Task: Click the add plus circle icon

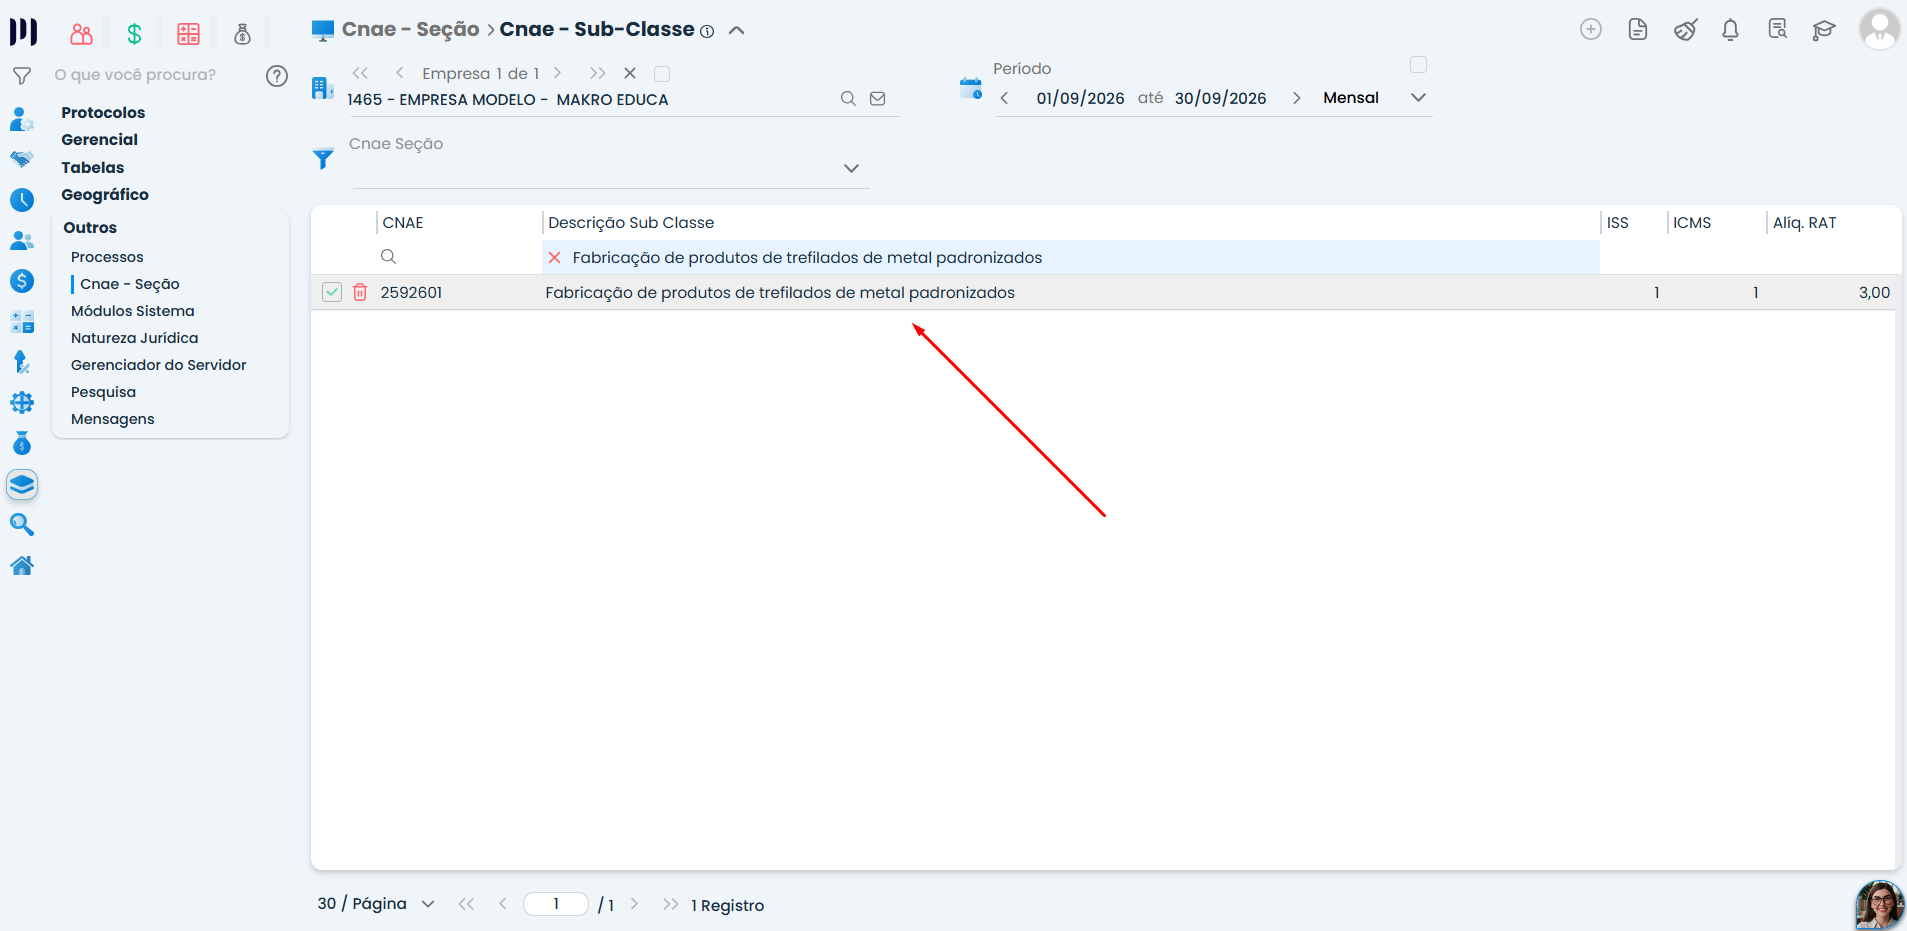Action: click(x=1591, y=29)
